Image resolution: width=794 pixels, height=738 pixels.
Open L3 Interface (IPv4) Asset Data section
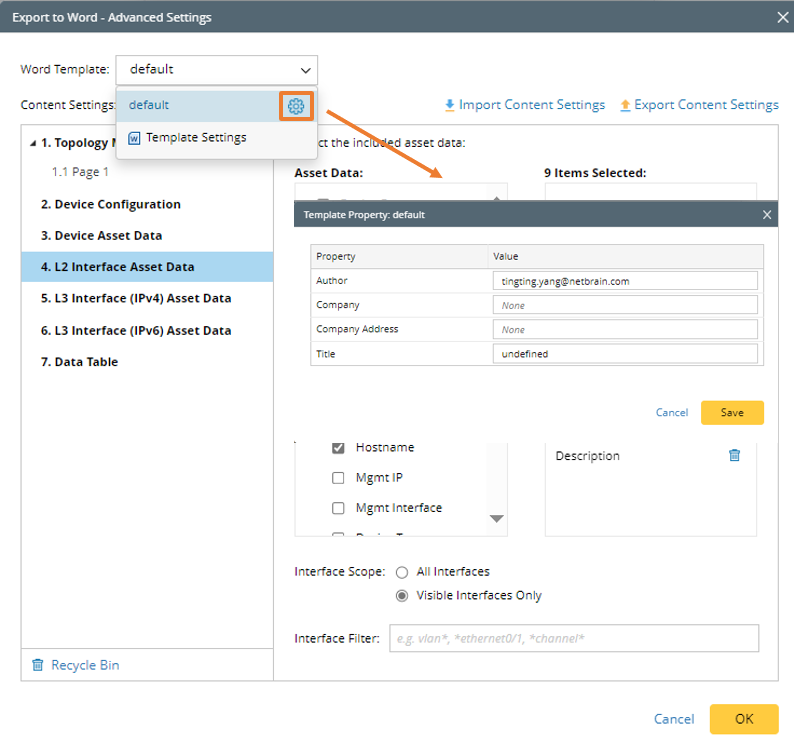136,298
